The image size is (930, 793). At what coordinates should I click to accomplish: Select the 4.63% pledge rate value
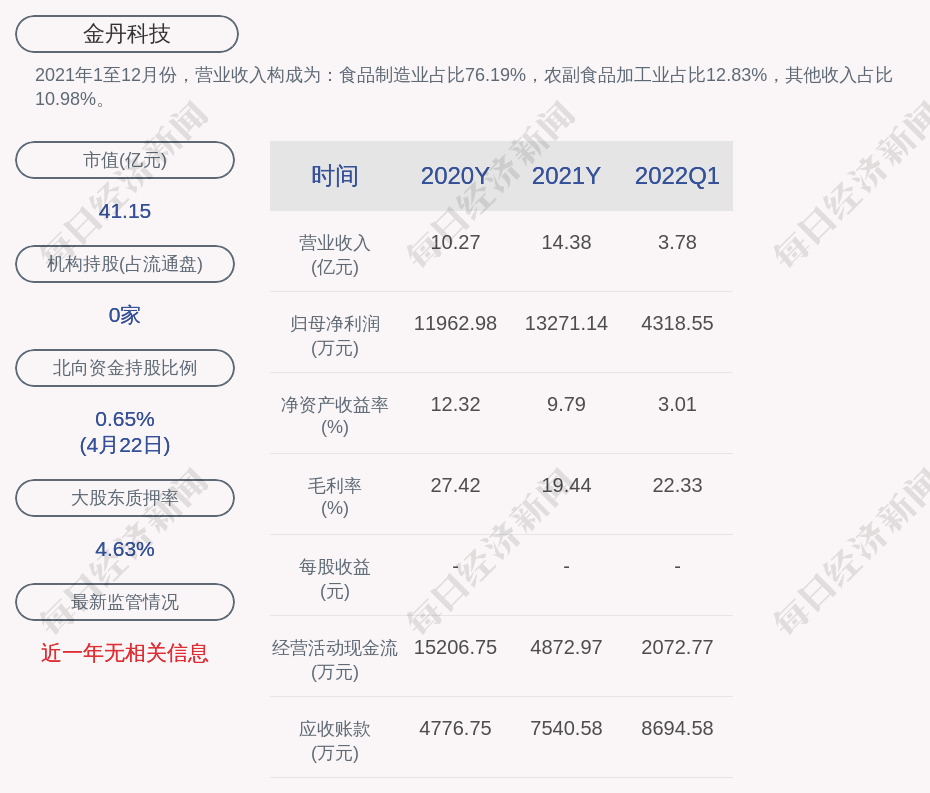point(125,549)
